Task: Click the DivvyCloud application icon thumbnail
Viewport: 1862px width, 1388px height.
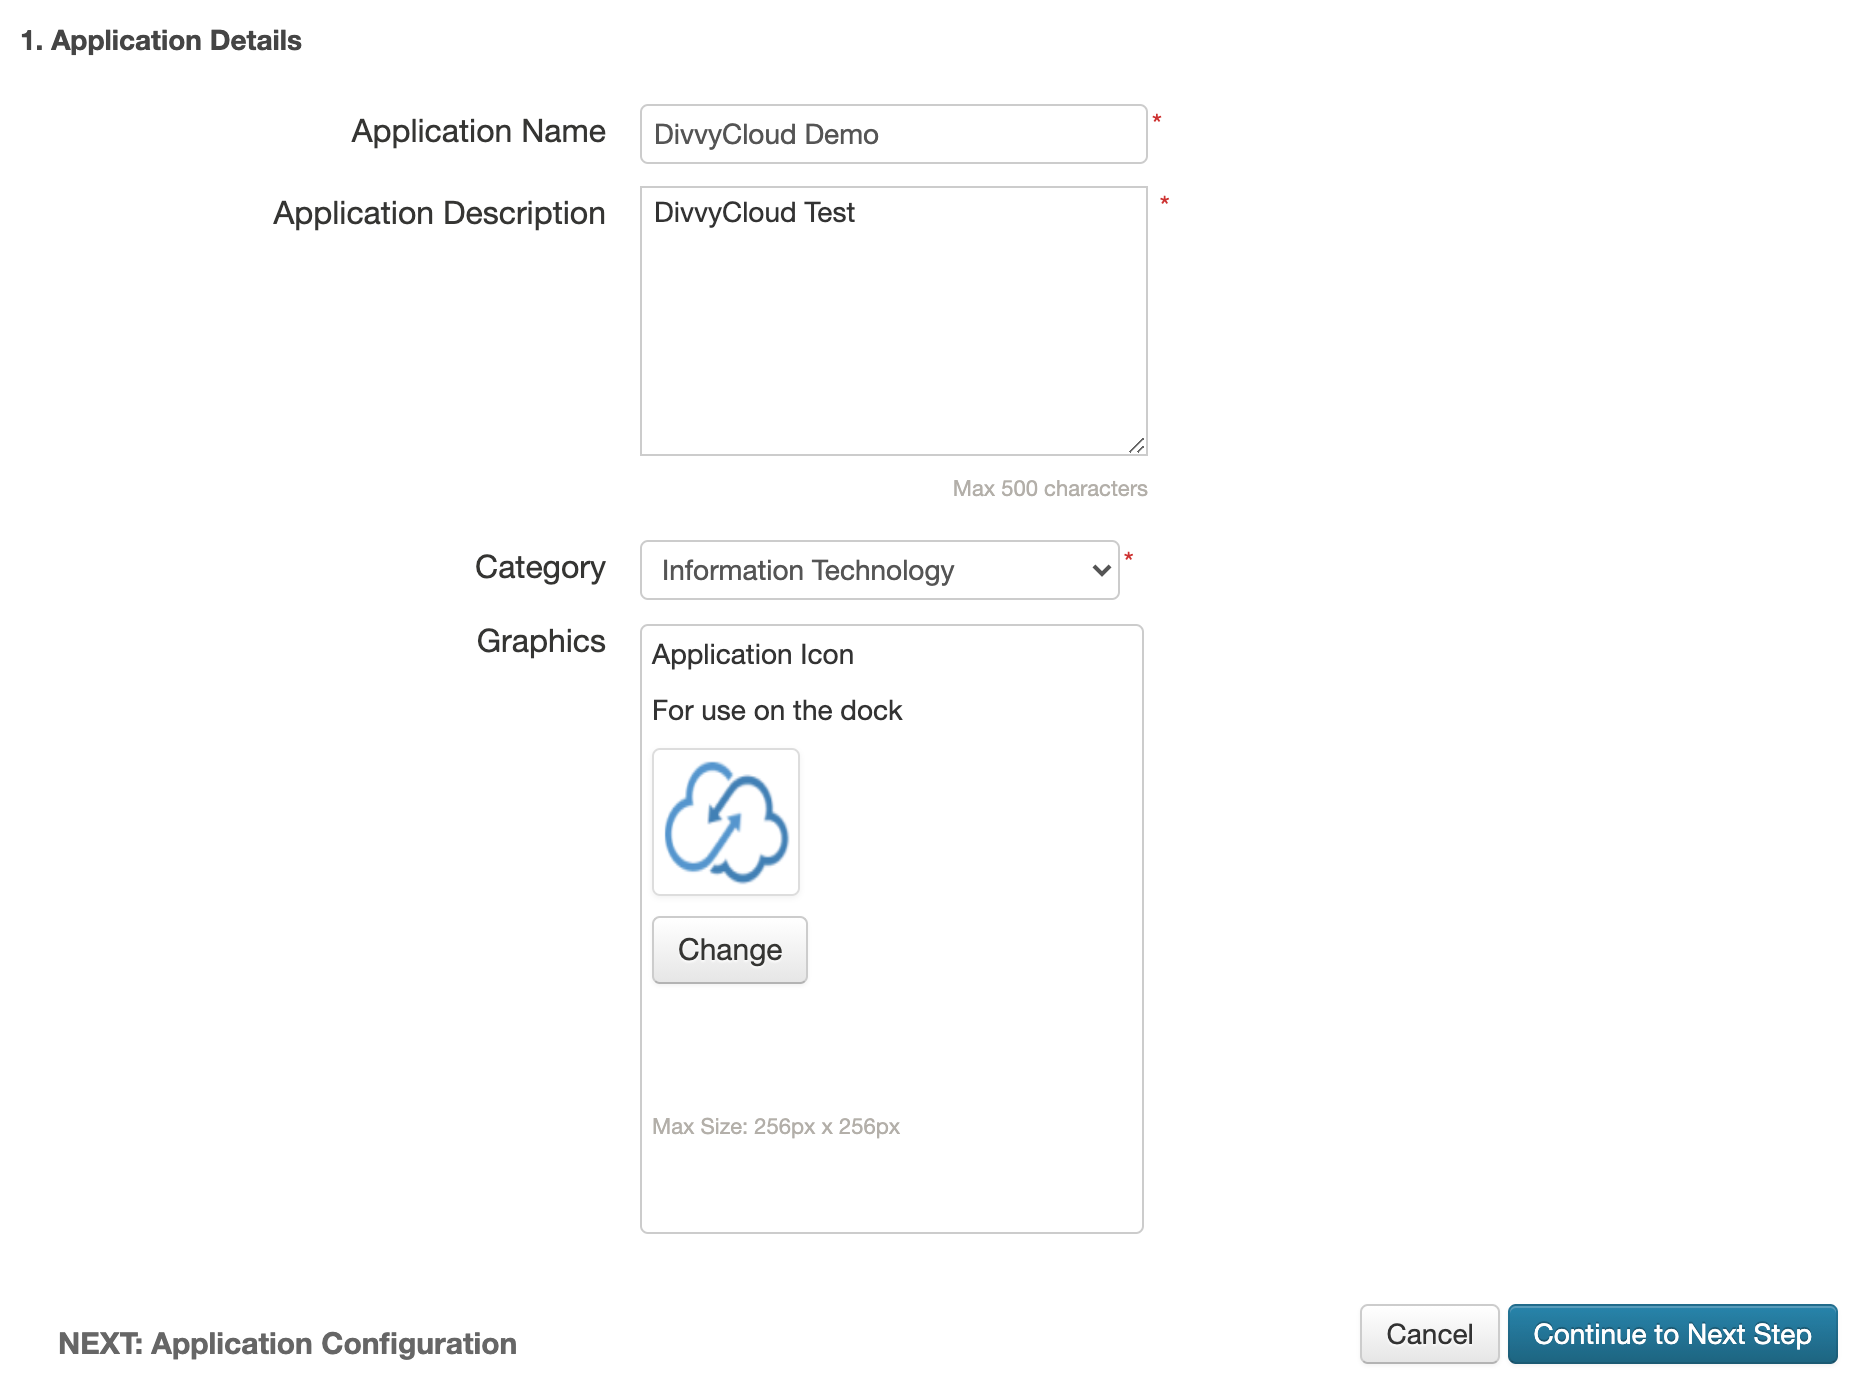Action: pyautogui.click(x=726, y=822)
